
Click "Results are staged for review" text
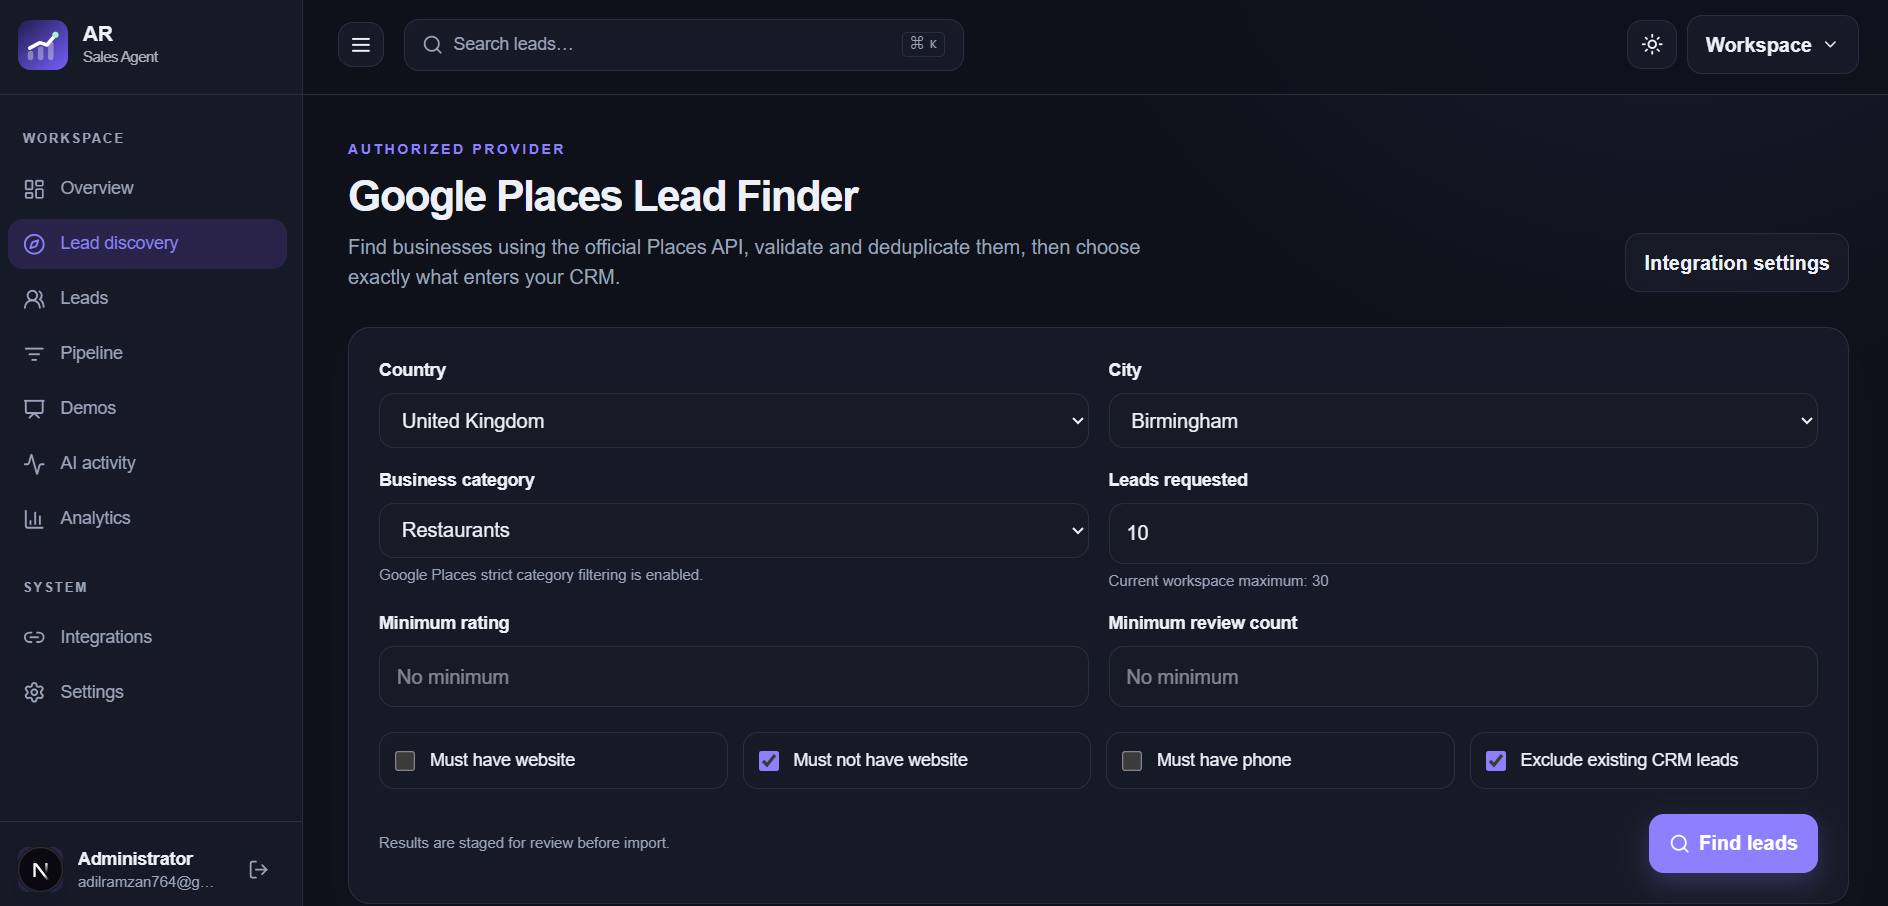(524, 843)
